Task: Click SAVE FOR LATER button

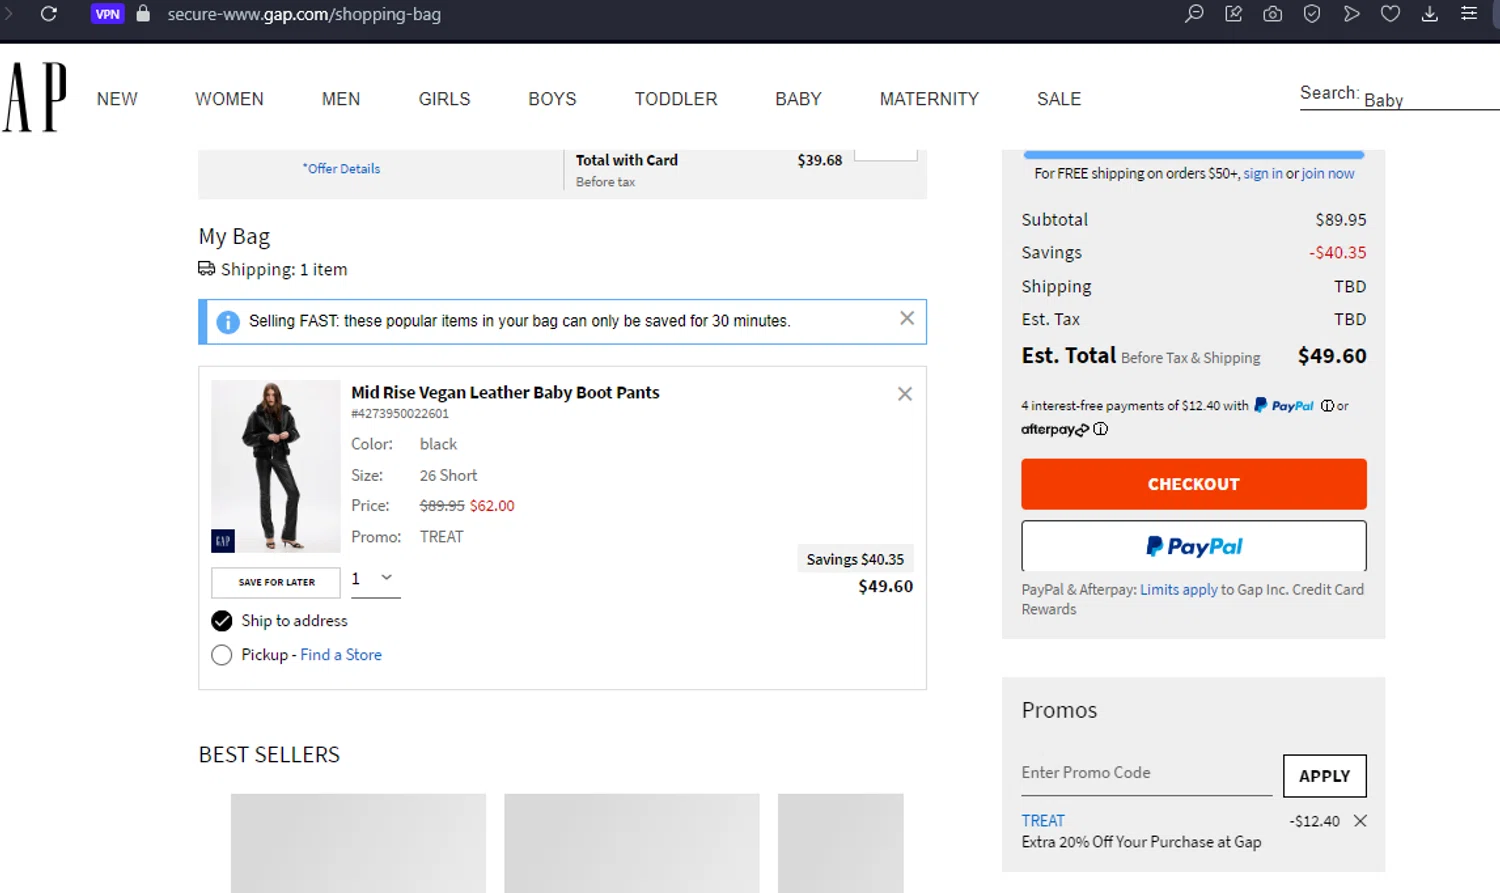Action: pos(276,582)
